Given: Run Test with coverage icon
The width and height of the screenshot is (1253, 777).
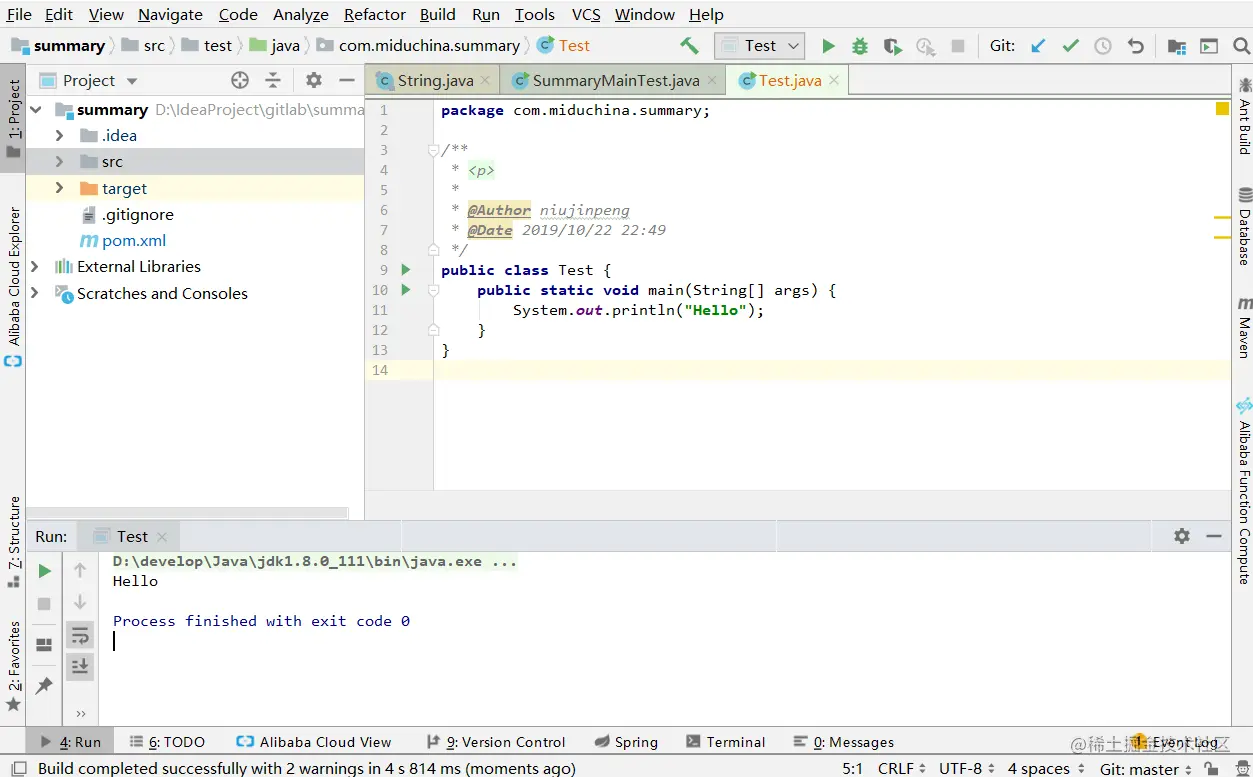Looking at the screenshot, I should point(893,46).
